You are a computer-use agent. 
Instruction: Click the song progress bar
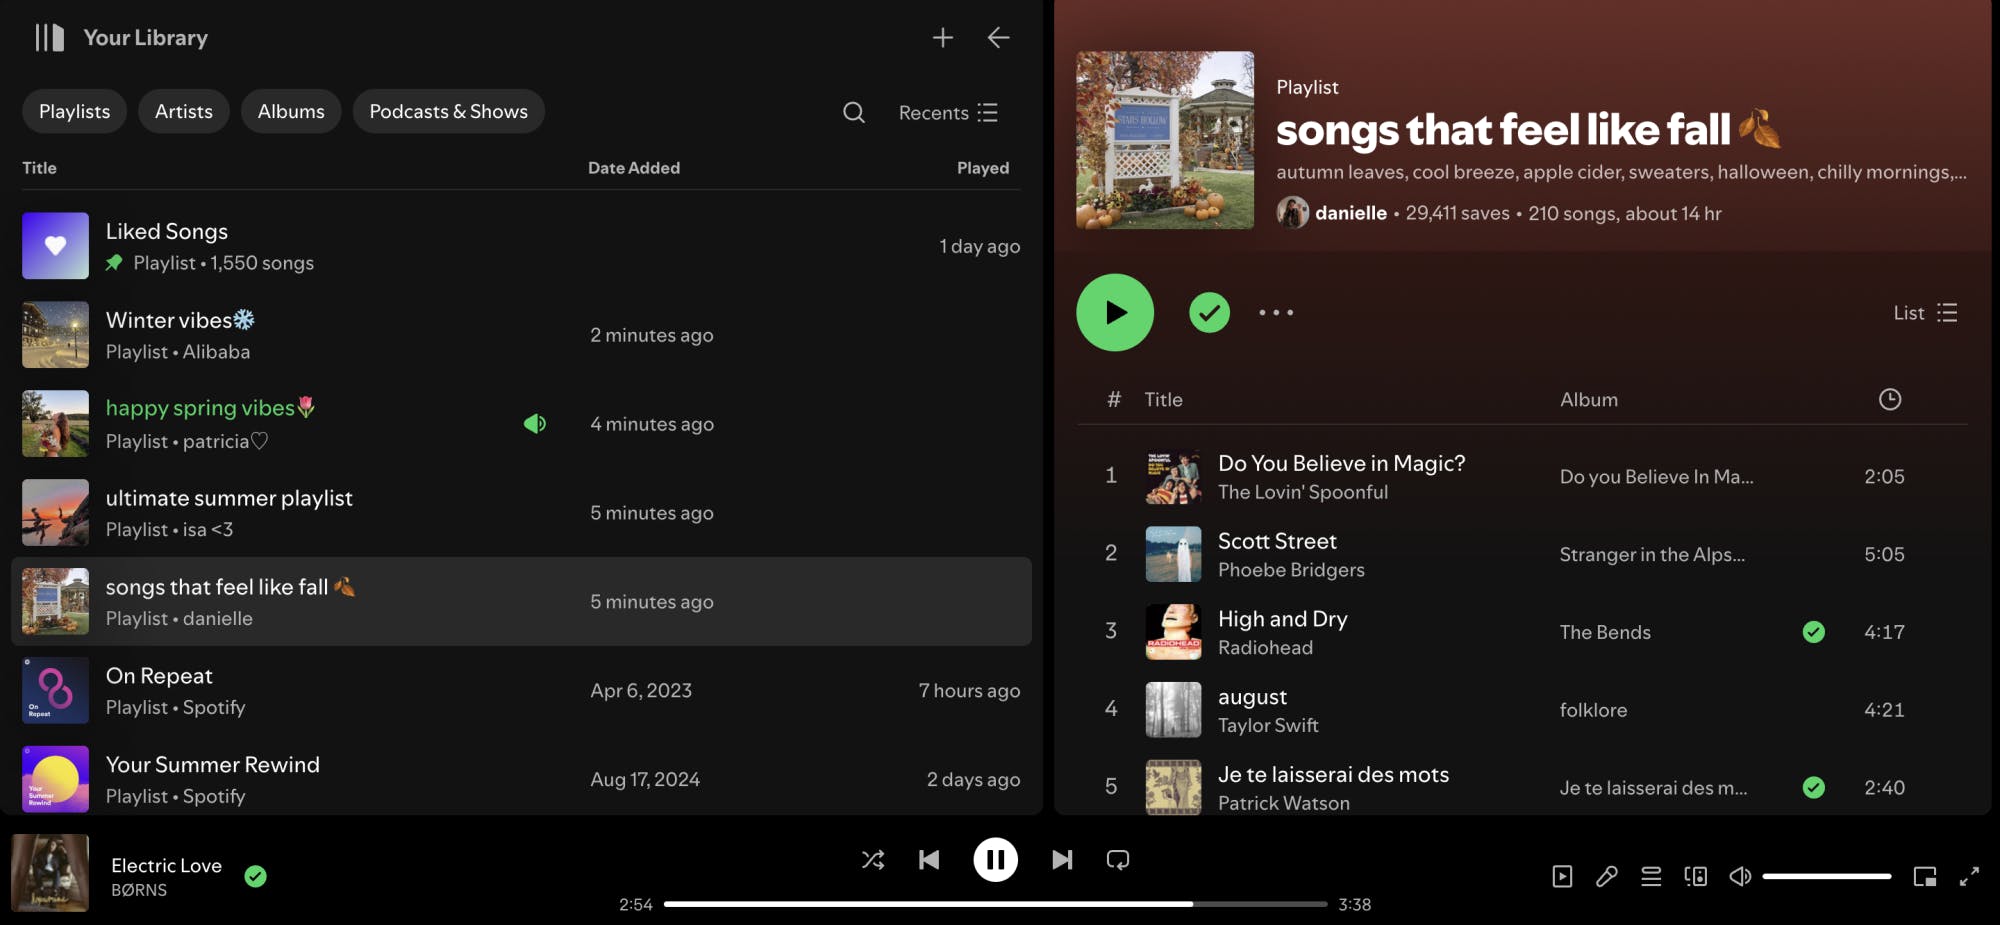click(995, 904)
